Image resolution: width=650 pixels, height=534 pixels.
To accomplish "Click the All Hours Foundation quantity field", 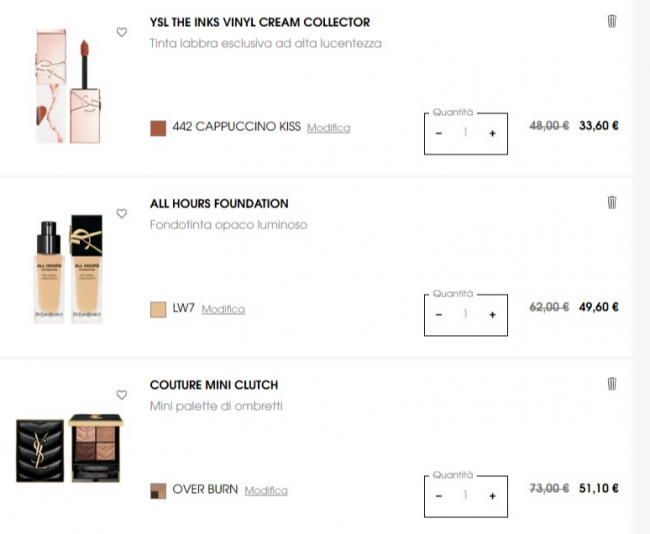I will coord(466,315).
